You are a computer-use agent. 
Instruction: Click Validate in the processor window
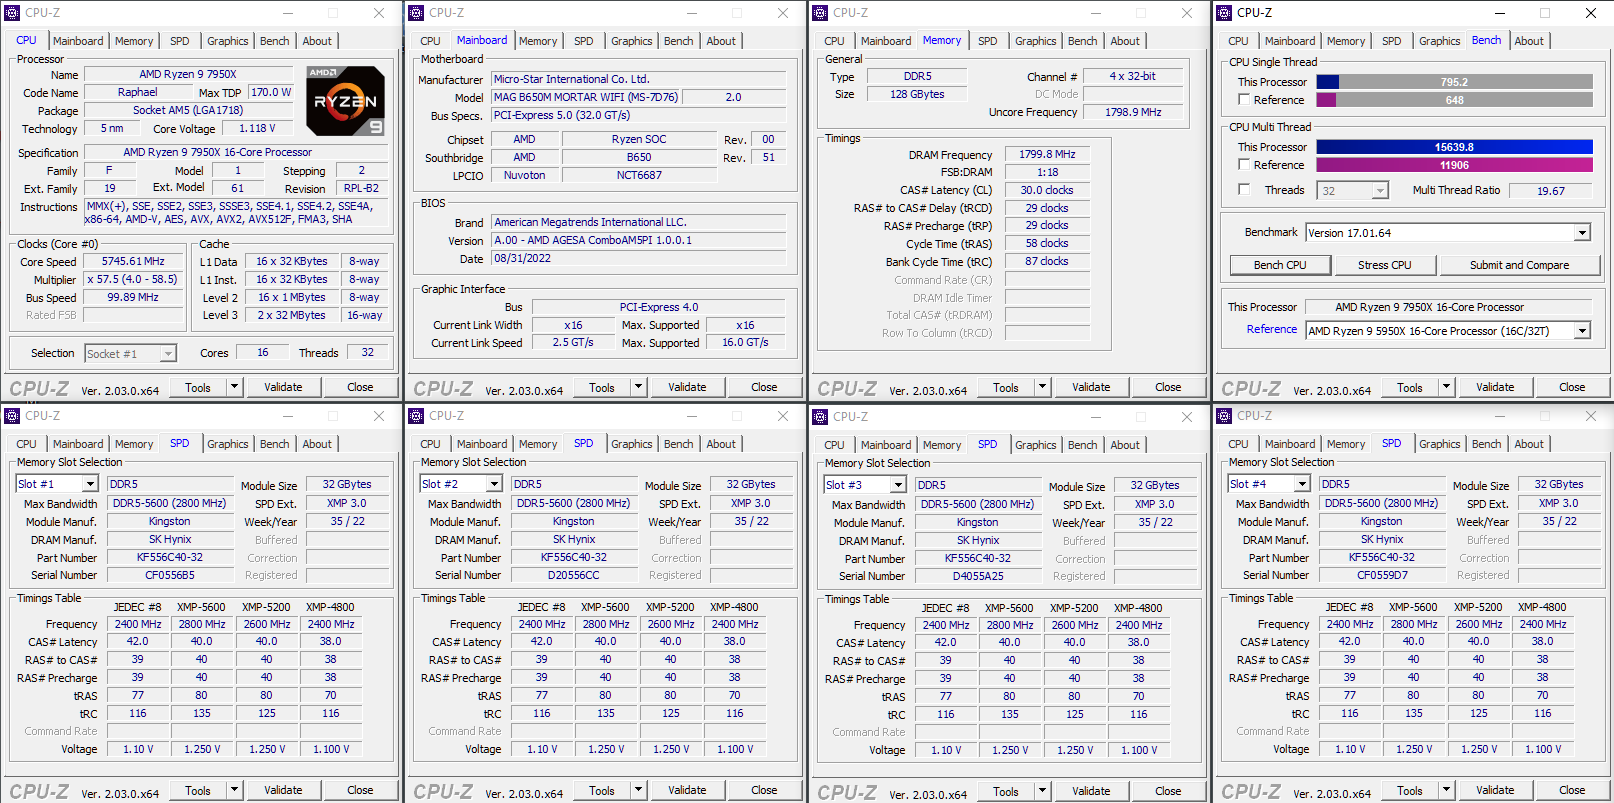[283, 387]
